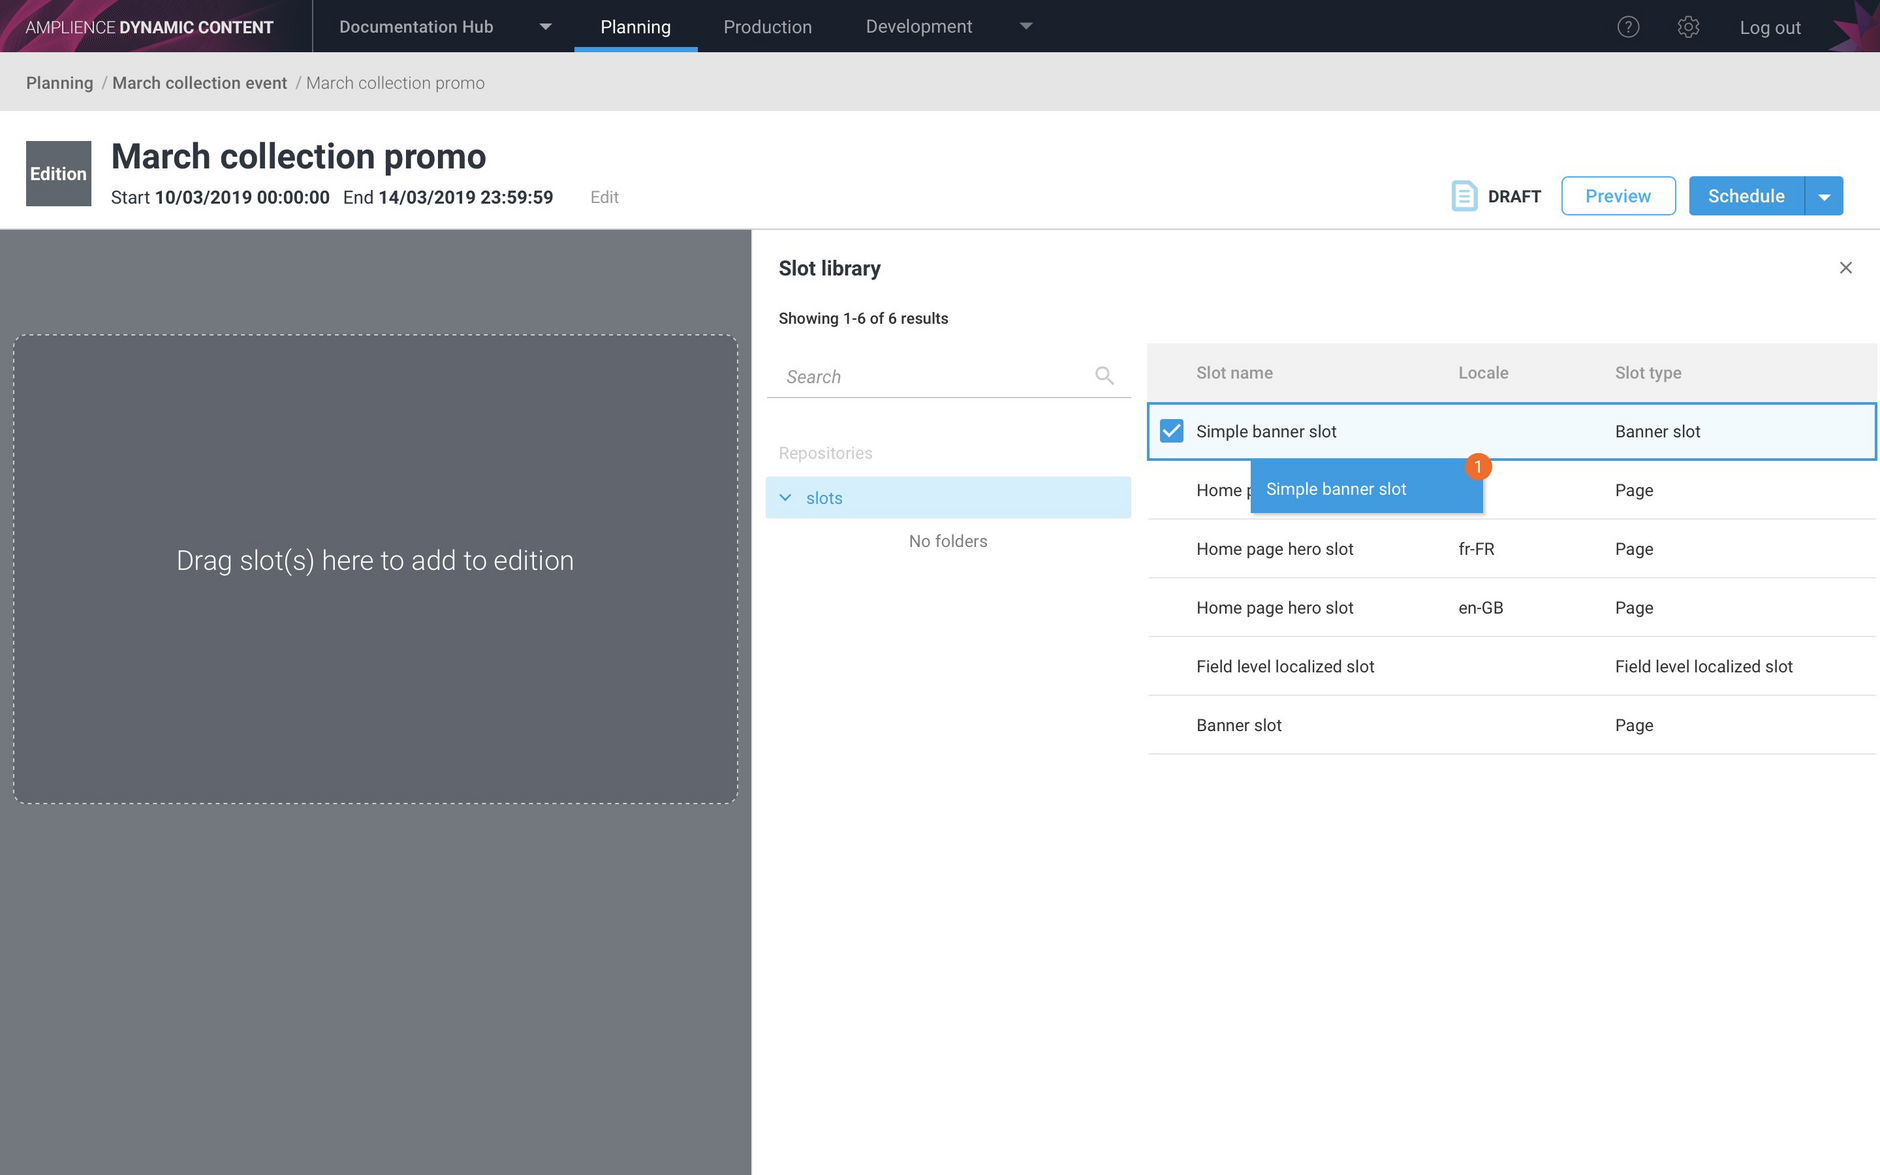Viewport: 1880px width, 1175px height.
Task: Select the Home page hero slot fr-FR row
Action: (x=1400, y=548)
